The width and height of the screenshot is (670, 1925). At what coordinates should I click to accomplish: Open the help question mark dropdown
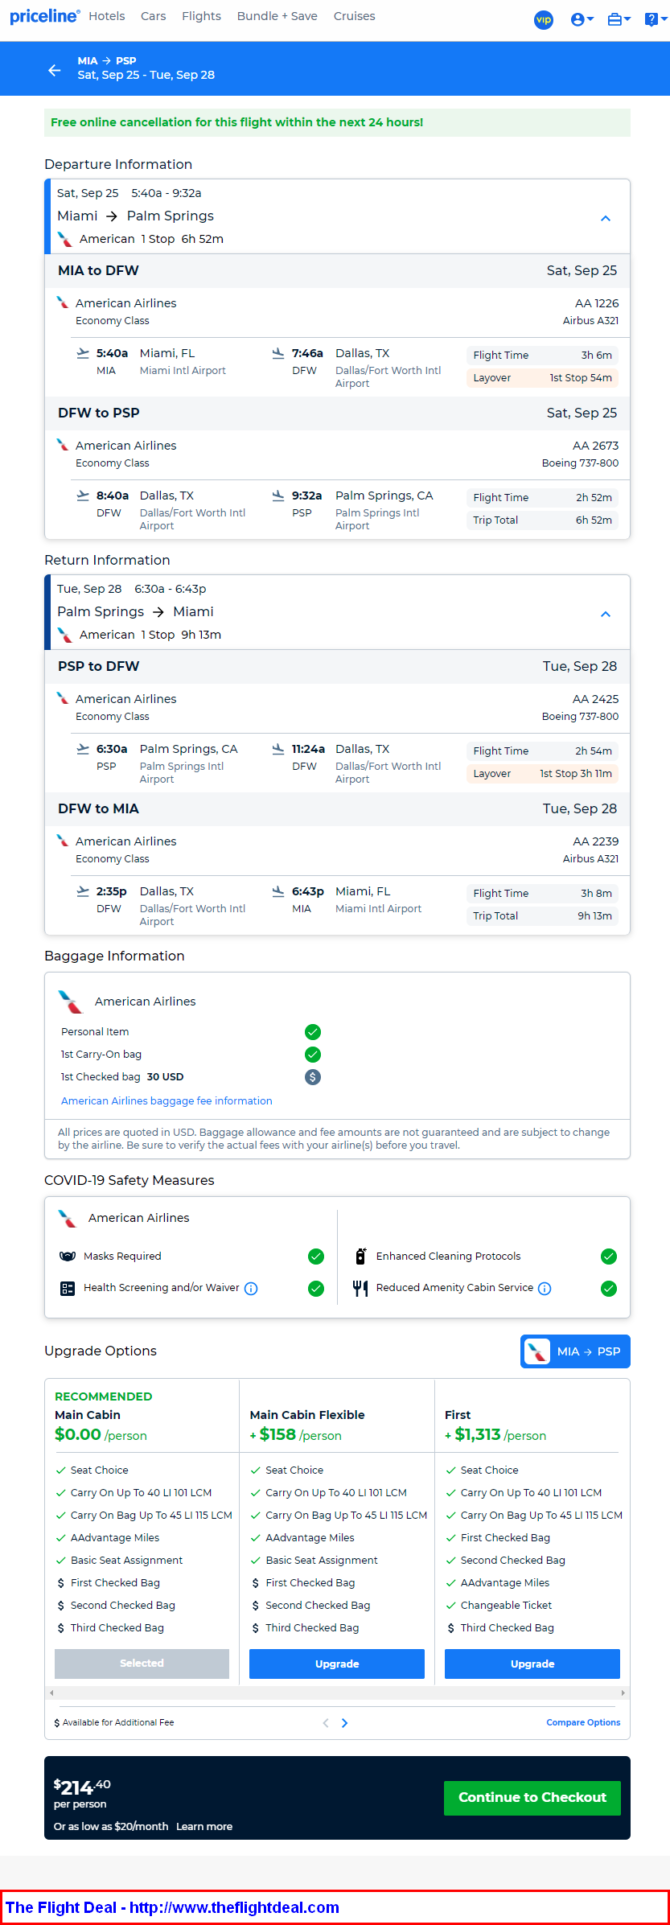click(x=656, y=19)
